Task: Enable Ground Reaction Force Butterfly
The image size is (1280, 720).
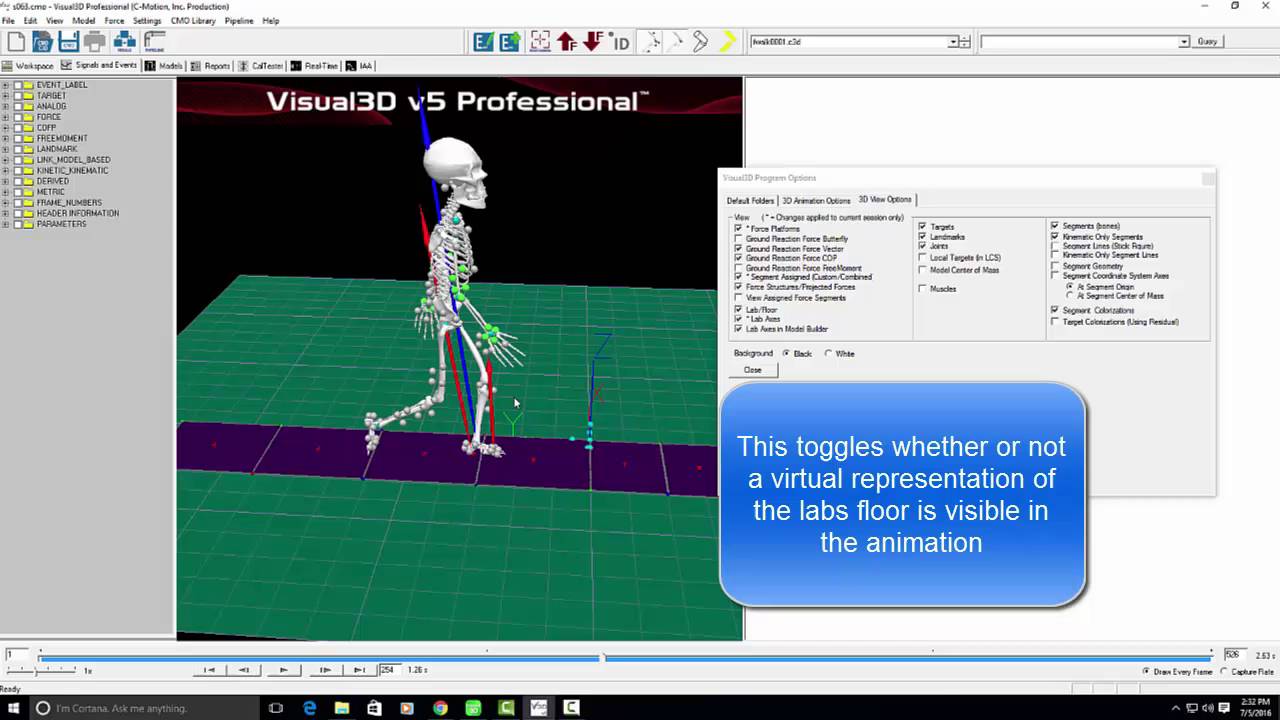Action: 738,239
